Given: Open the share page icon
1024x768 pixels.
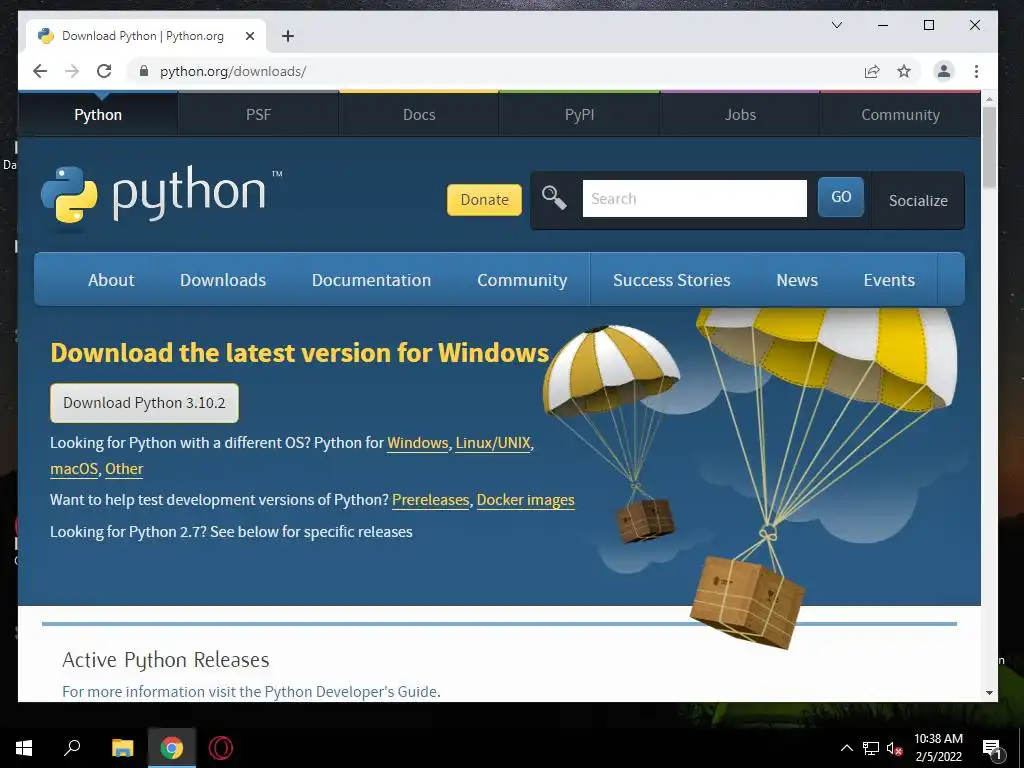Looking at the screenshot, I should coord(872,71).
